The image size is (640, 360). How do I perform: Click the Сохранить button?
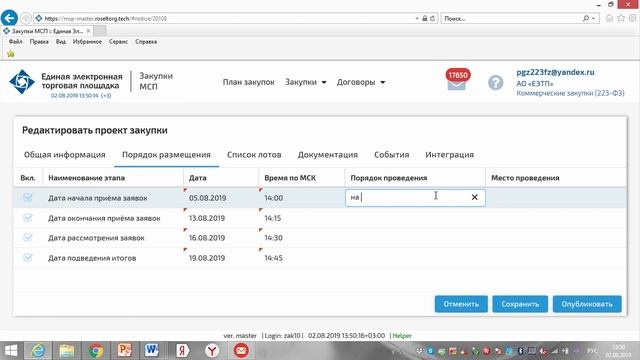[520, 304]
